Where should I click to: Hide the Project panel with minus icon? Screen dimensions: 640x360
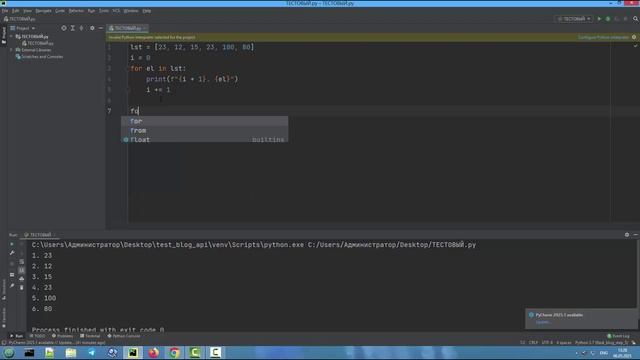point(101,28)
